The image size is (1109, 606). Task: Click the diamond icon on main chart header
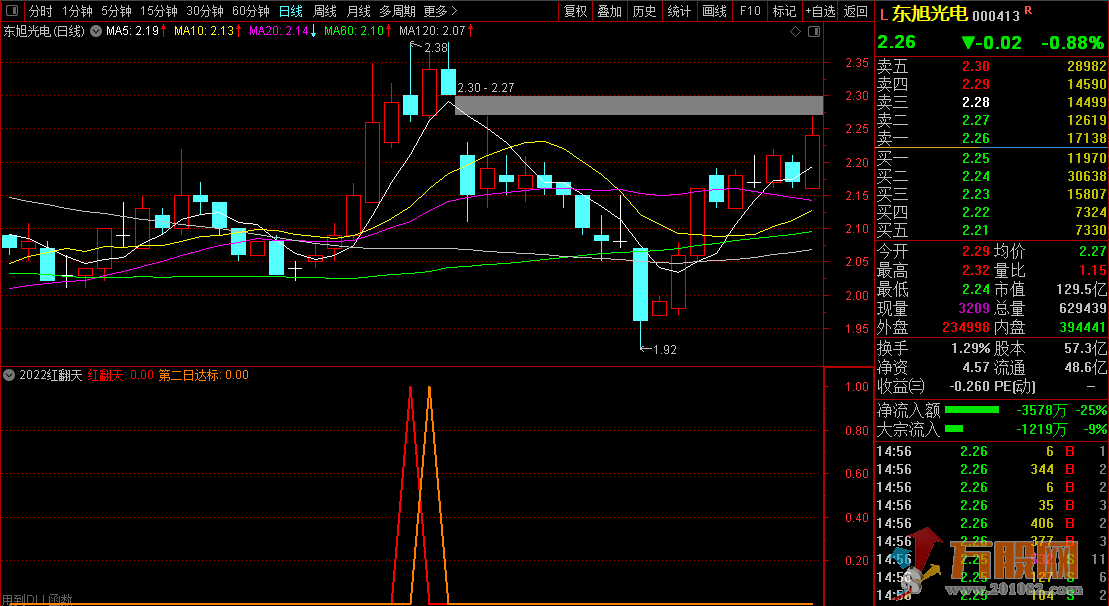796,31
